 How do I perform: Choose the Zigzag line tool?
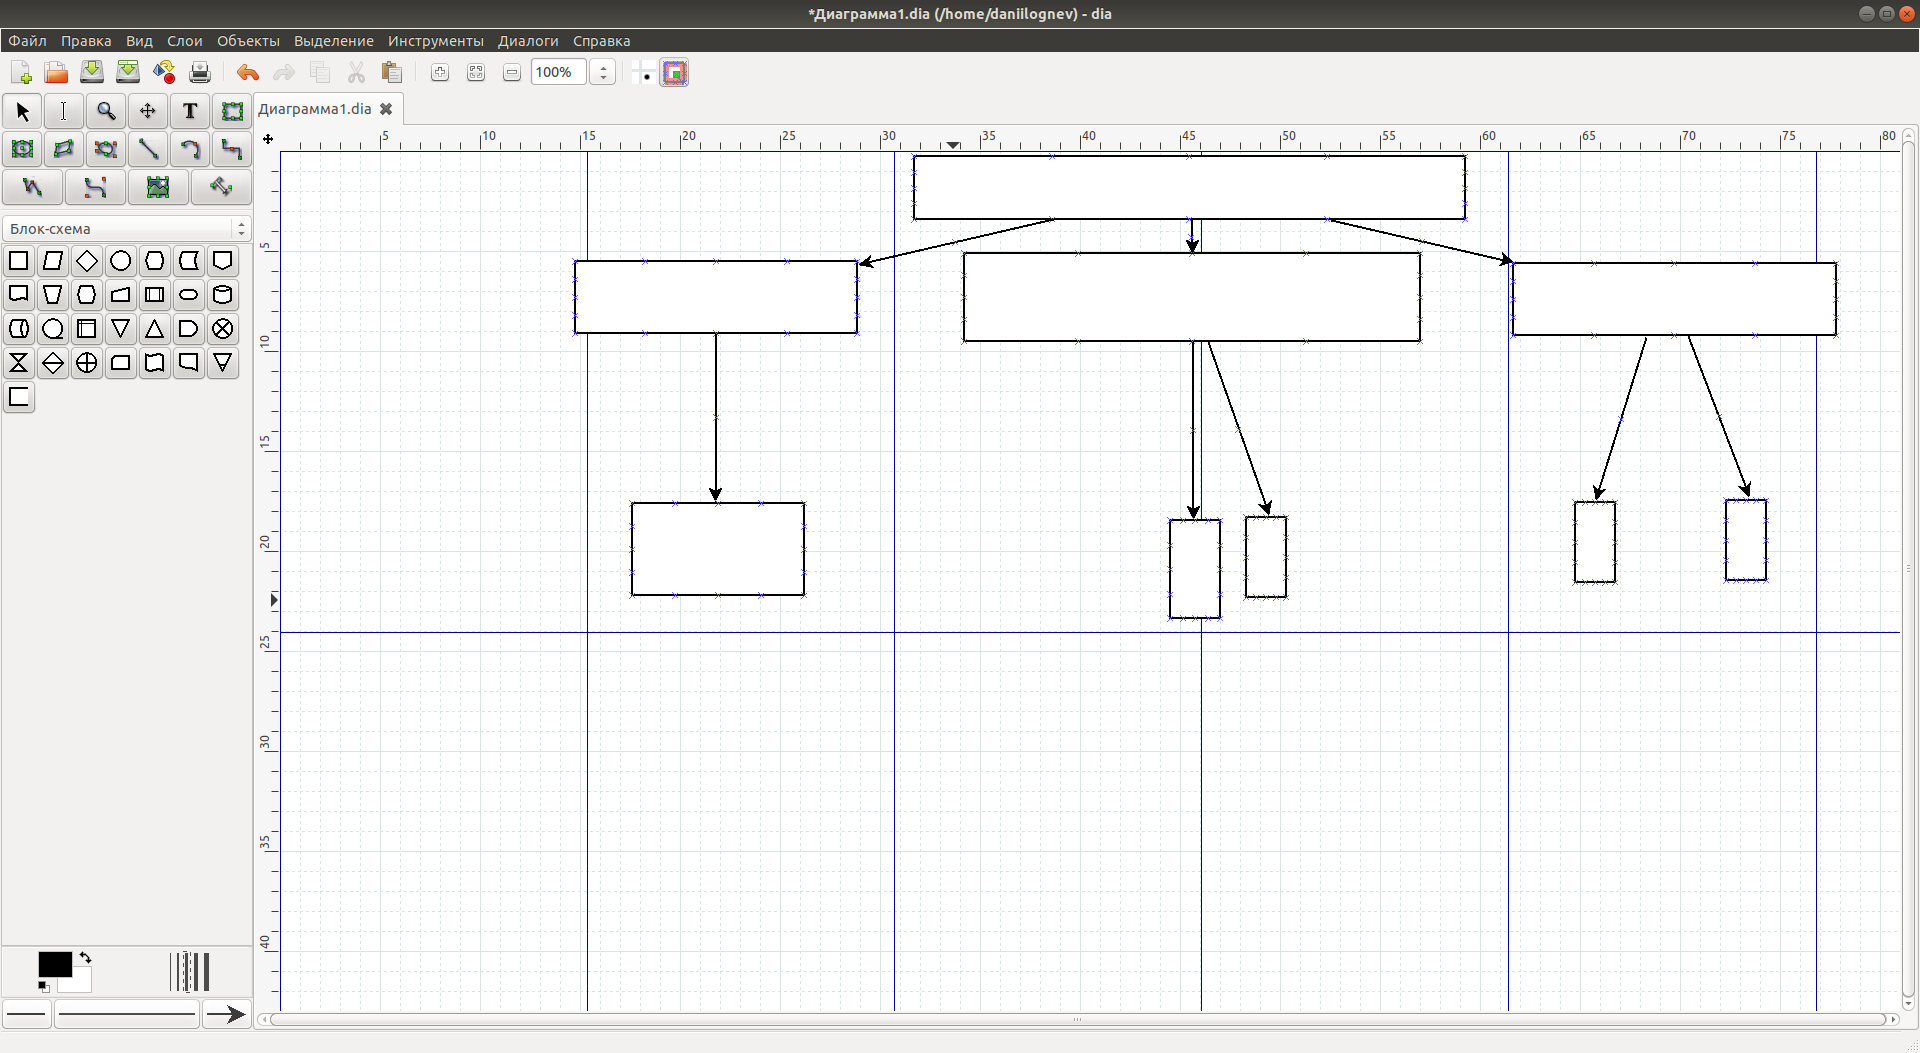231,149
